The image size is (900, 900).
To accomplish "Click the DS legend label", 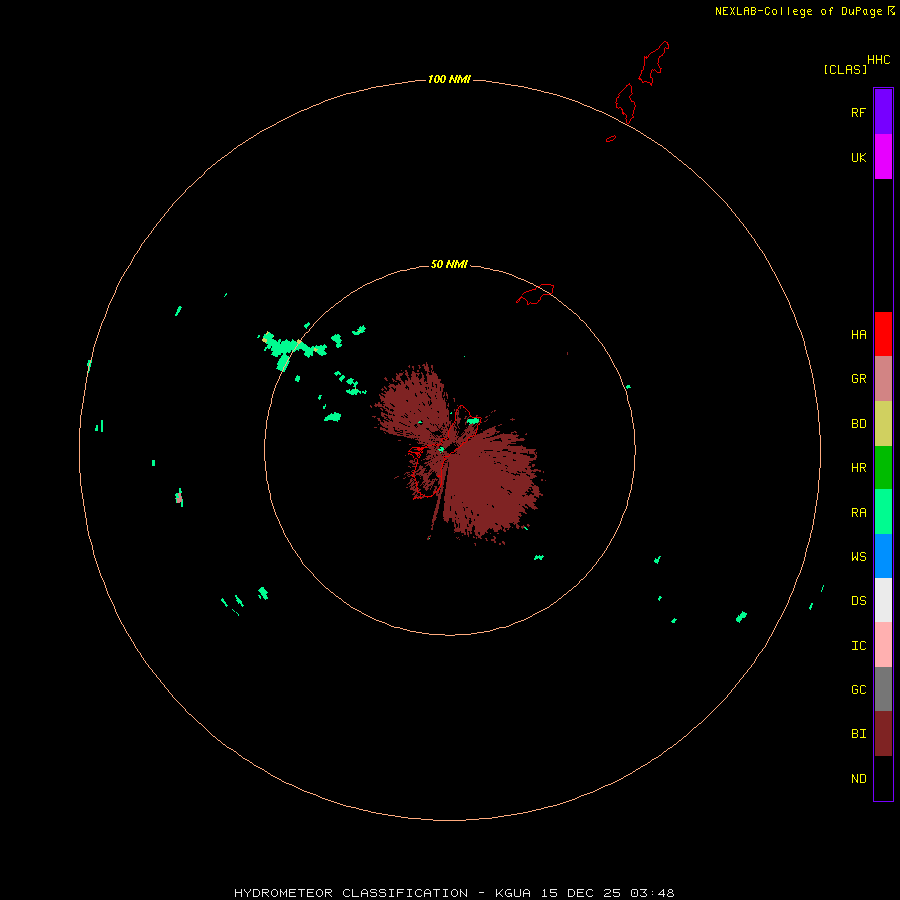I will click(858, 600).
